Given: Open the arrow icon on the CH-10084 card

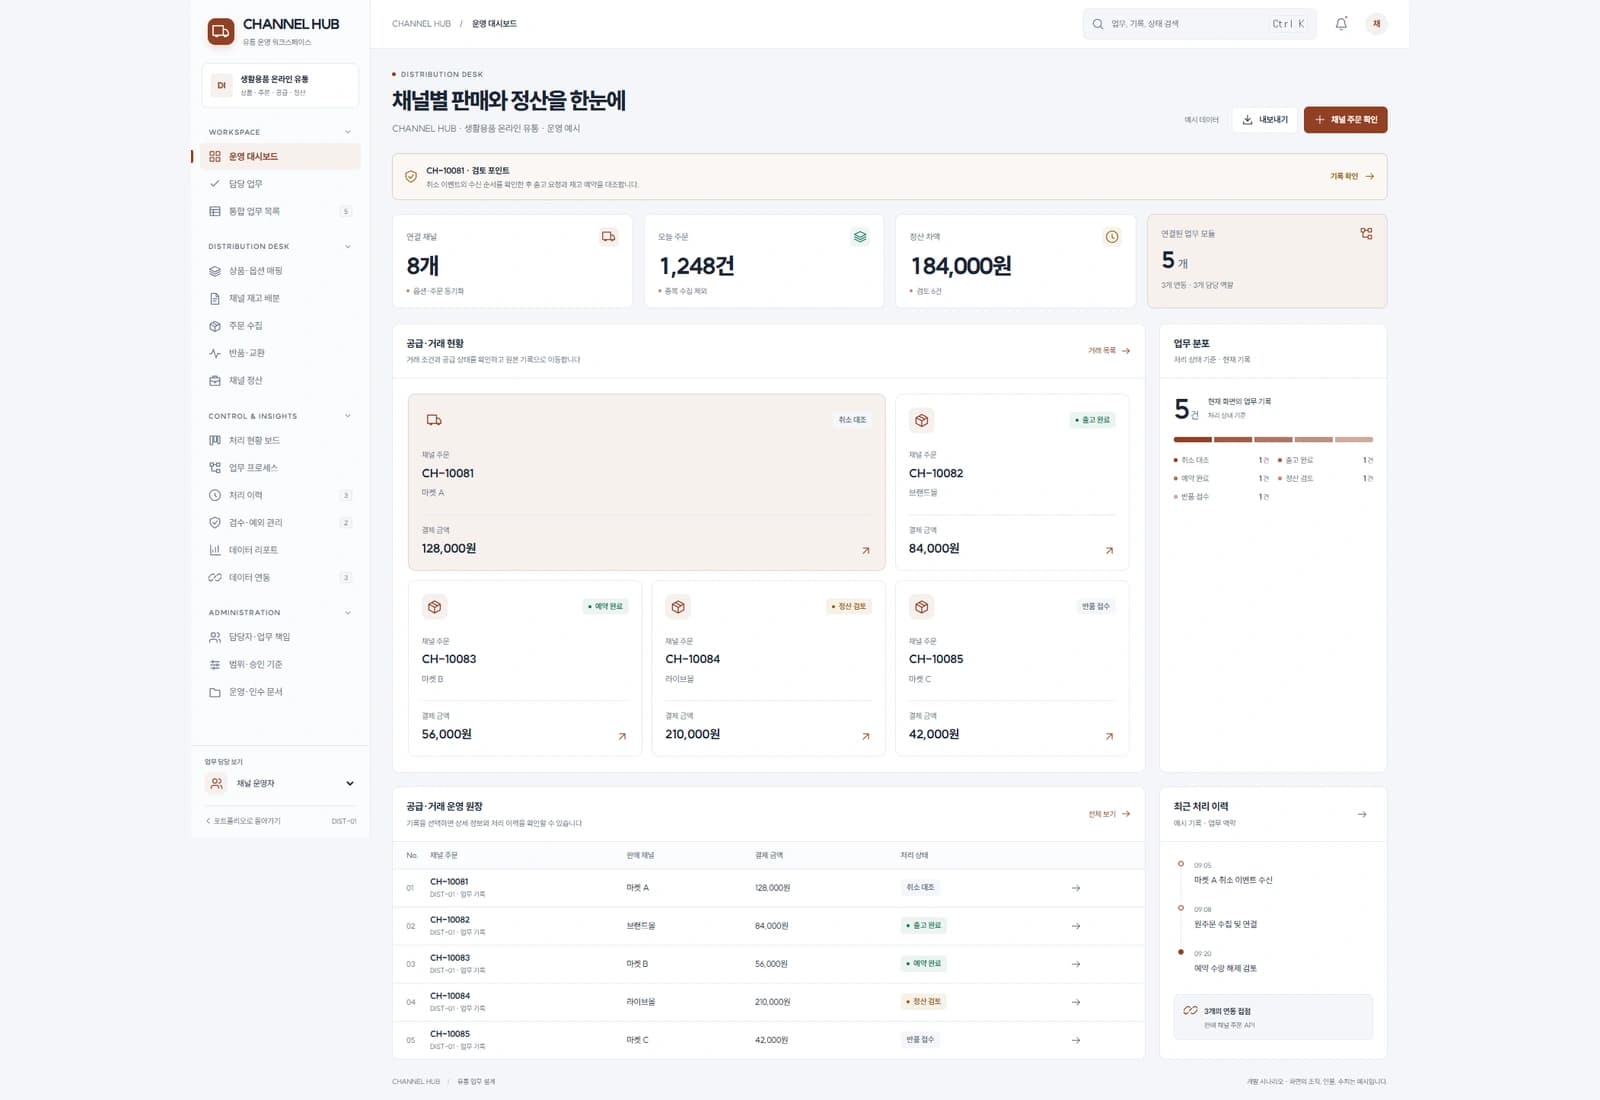Looking at the screenshot, I should [x=866, y=736].
